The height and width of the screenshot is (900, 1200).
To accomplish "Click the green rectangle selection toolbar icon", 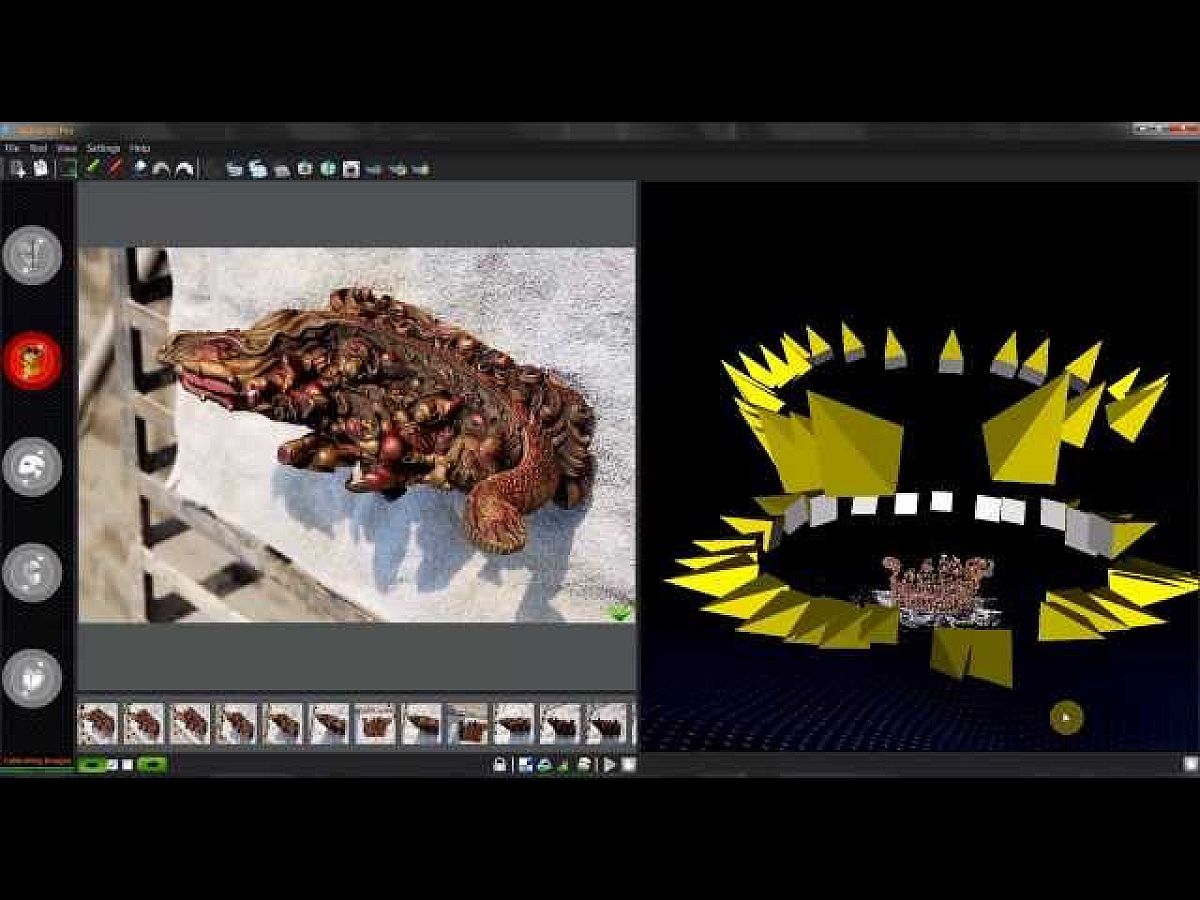I will (67, 169).
